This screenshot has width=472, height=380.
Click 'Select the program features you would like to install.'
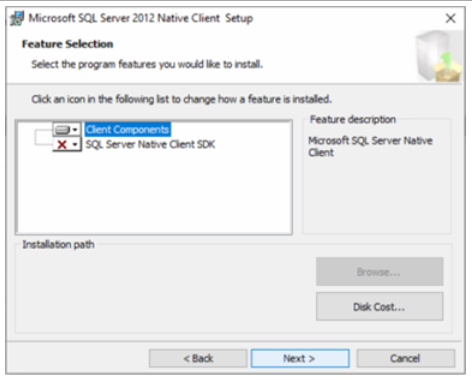point(147,64)
